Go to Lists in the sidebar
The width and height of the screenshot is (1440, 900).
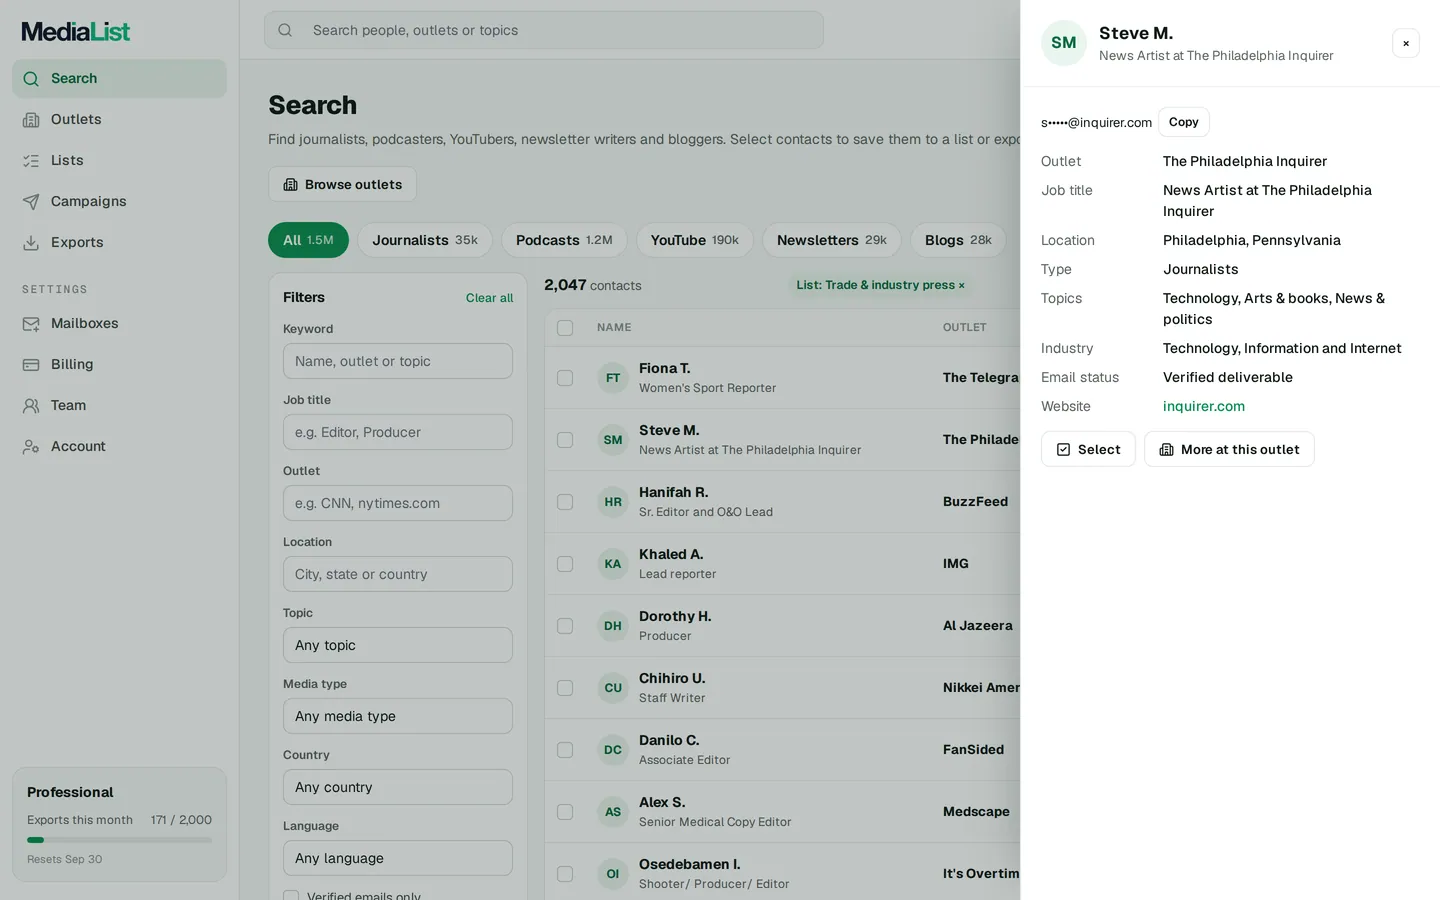tap(119, 160)
